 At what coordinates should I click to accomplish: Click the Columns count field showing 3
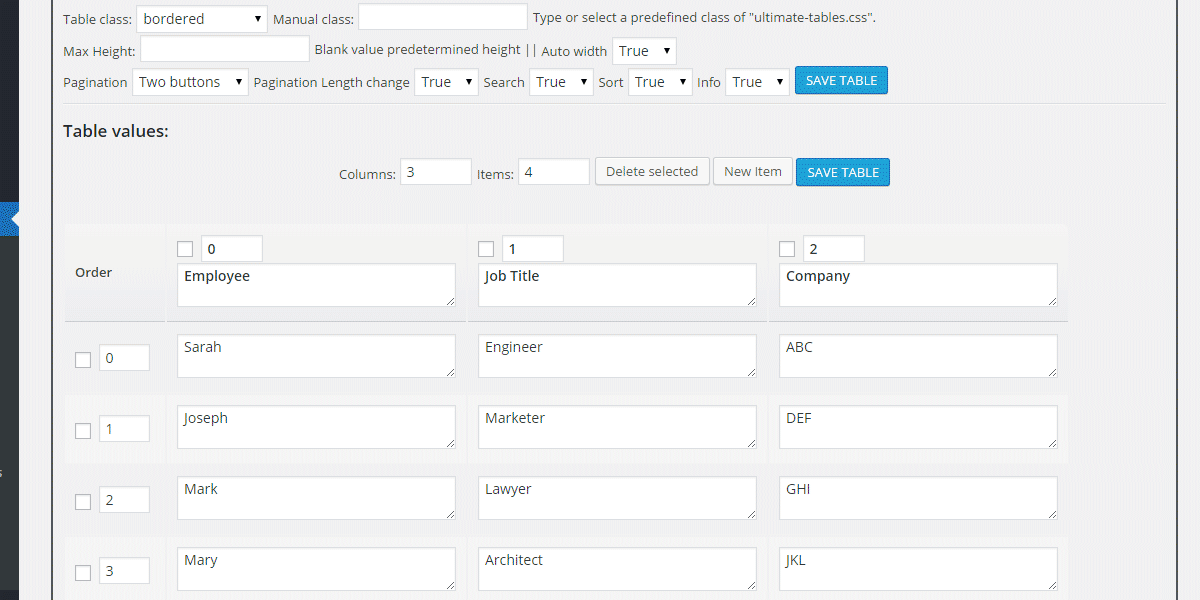[434, 171]
